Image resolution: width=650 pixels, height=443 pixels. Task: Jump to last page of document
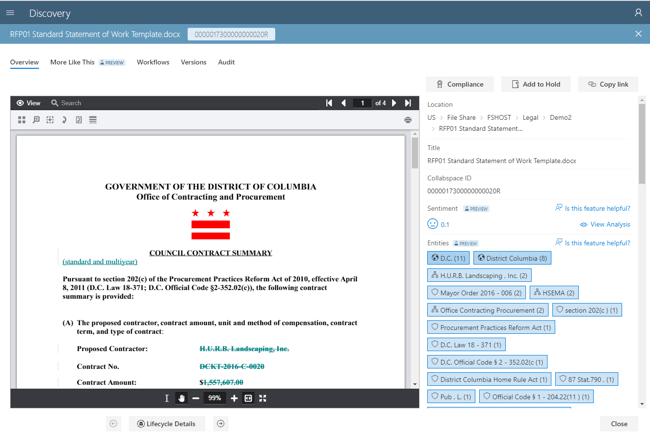coord(408,103)
